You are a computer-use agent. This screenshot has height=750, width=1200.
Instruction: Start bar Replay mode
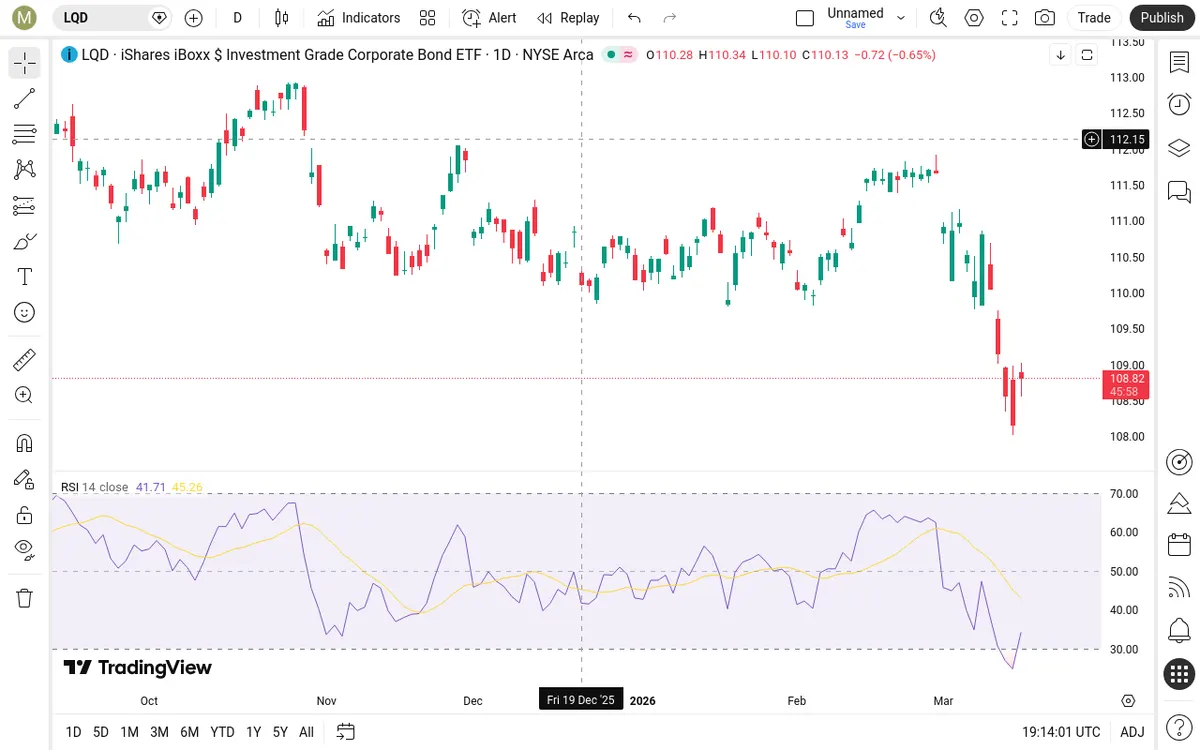[x=568, y=18]
